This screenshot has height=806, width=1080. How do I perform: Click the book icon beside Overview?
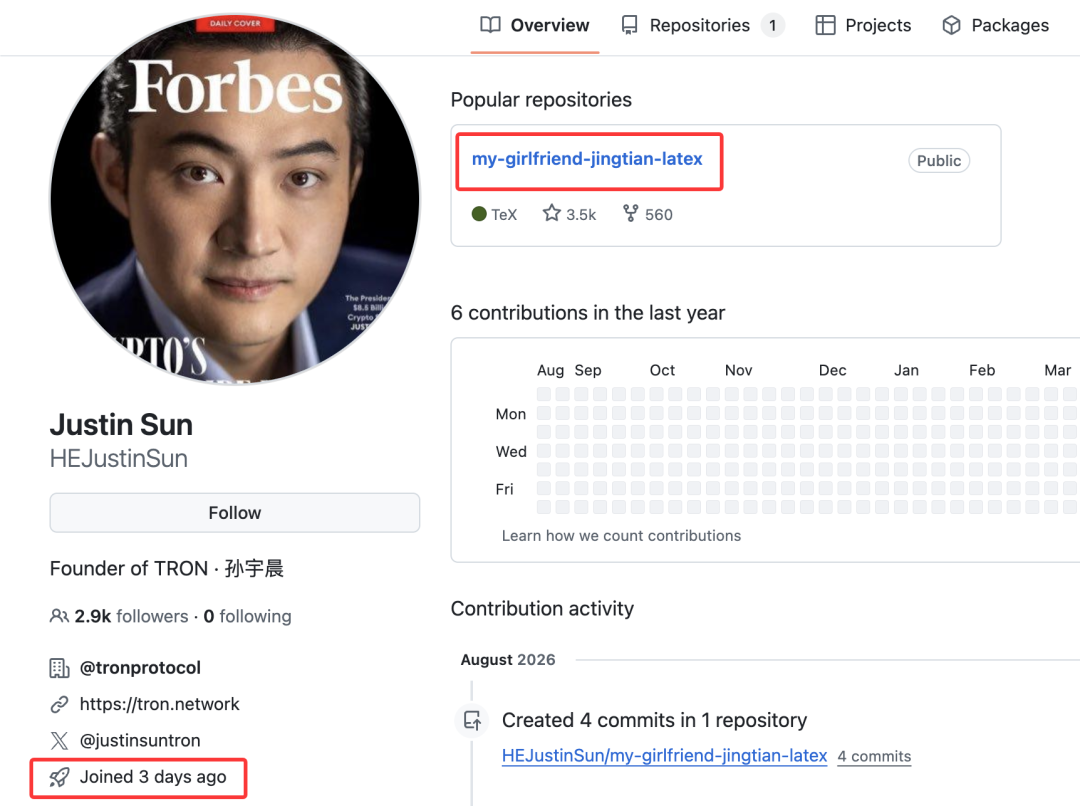[x=490, y=25]
